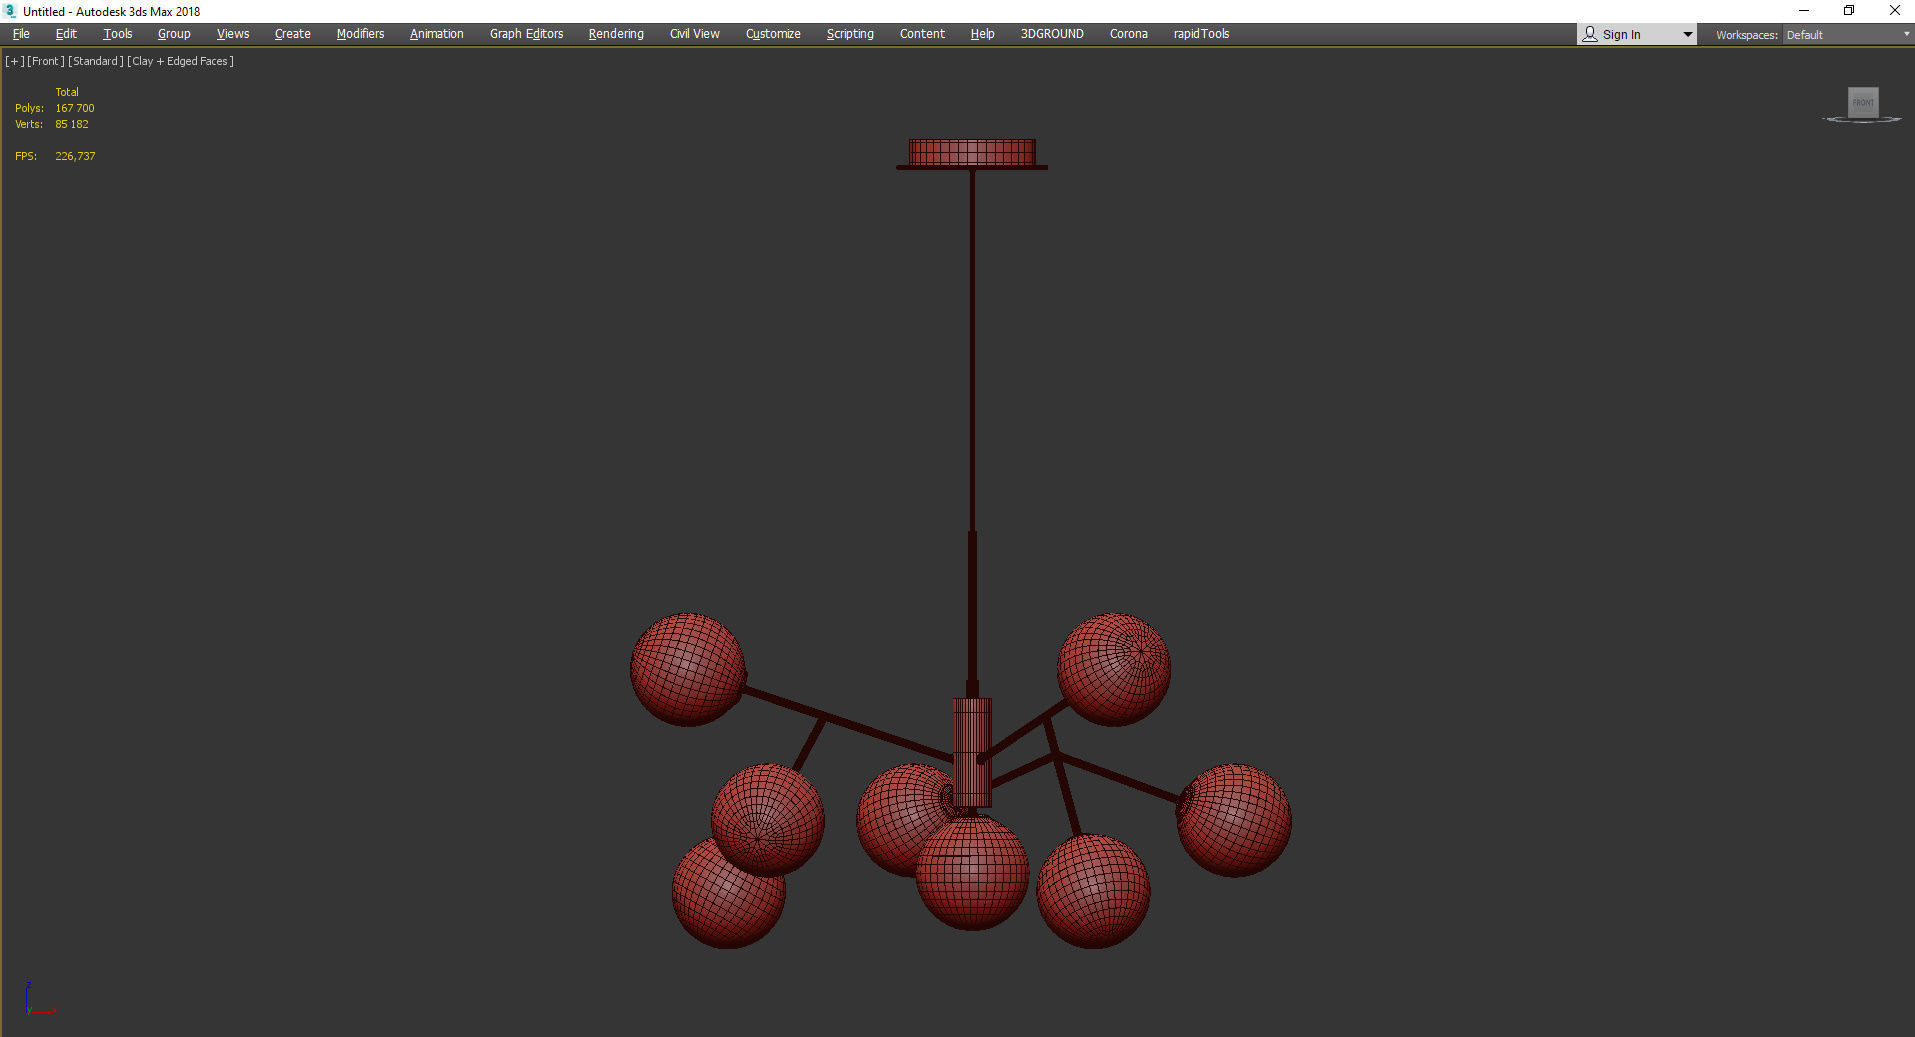This screenshot has width=1915, height=1037.
Task: Restore down the 3ds Max window
Action: (x=1849, y=11)
